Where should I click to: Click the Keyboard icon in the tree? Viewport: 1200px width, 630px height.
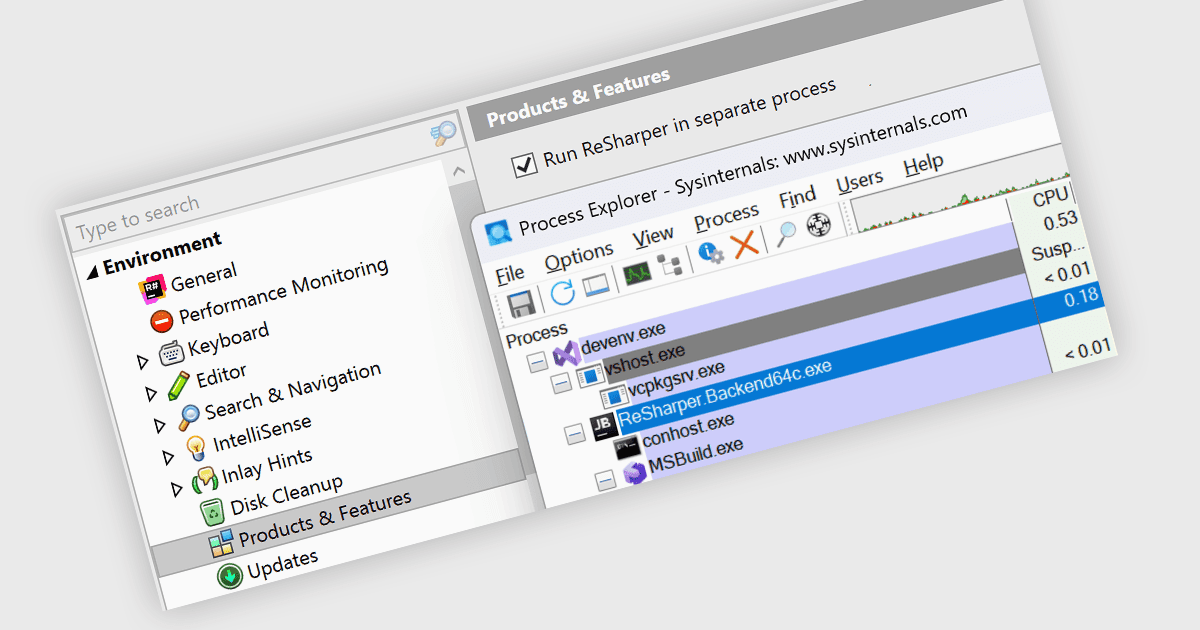[171, 352]
